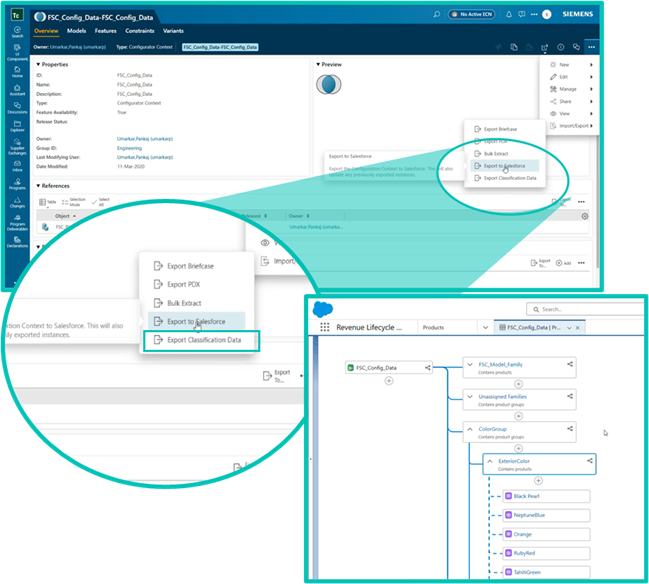Toggle Selection Mode in References toolbar

[76, 201]
